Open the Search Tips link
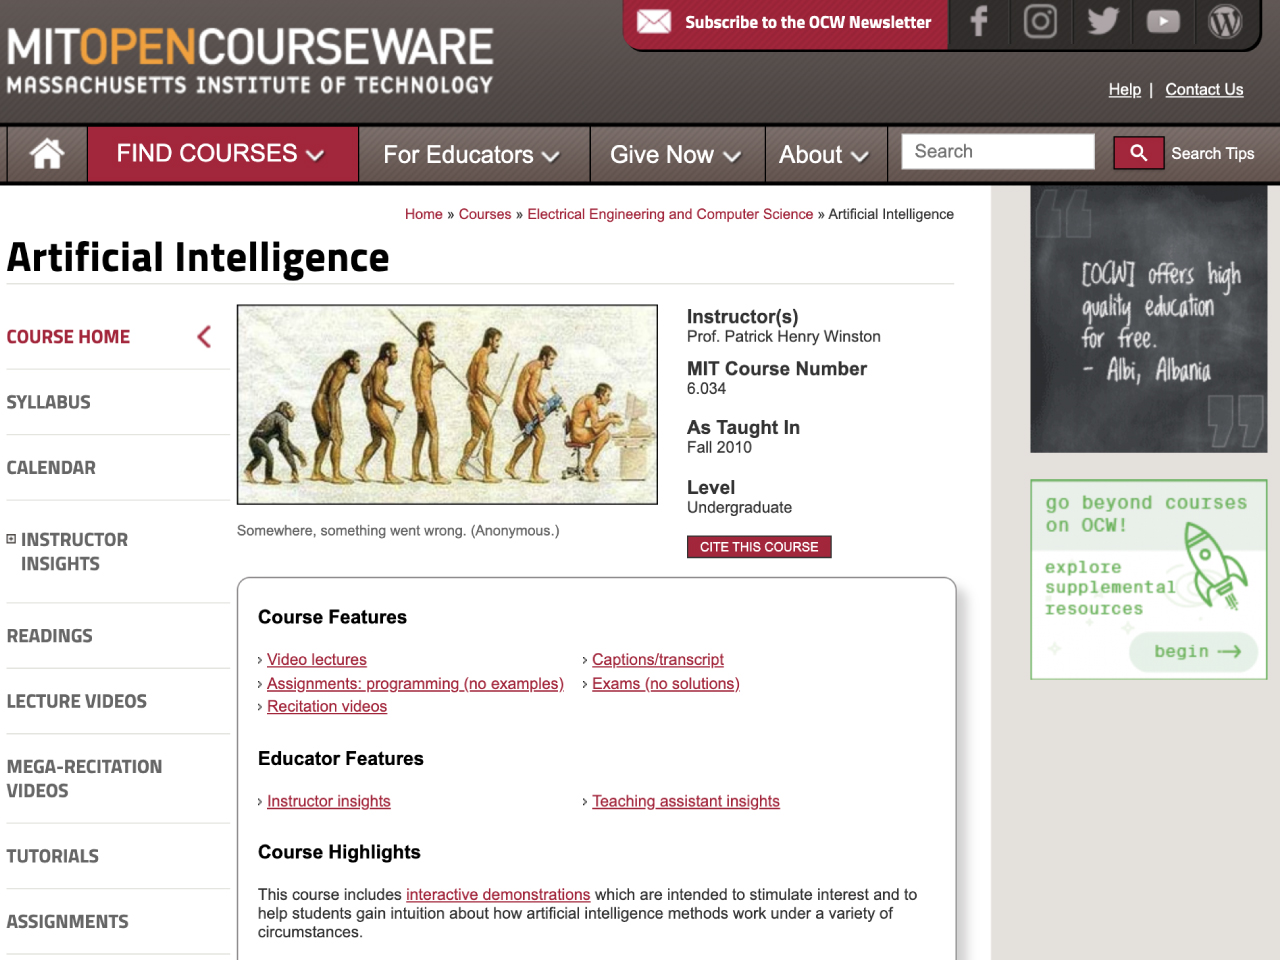1280x960 pixels. (1212, 153)
